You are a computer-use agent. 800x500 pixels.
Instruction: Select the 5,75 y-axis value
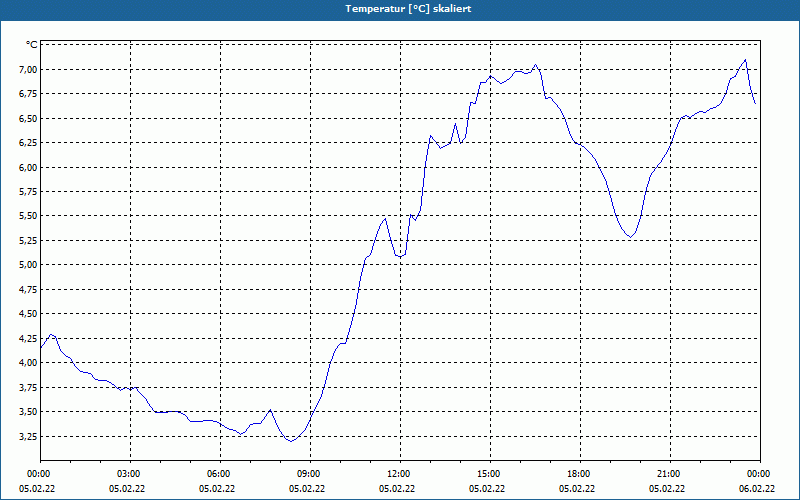click(x=28, y=192)
